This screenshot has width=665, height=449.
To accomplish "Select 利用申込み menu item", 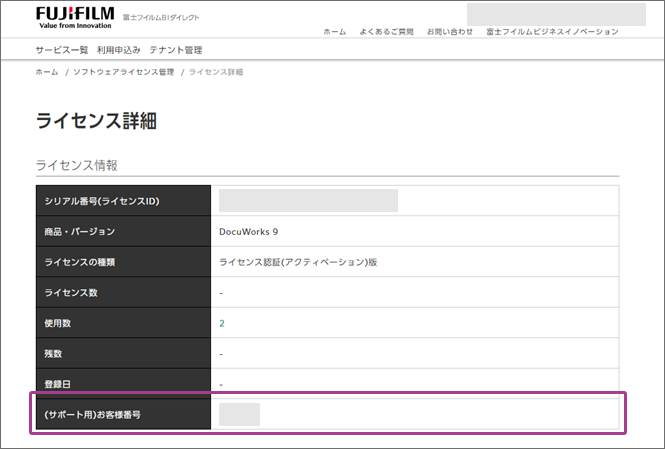I will (118, 50).
